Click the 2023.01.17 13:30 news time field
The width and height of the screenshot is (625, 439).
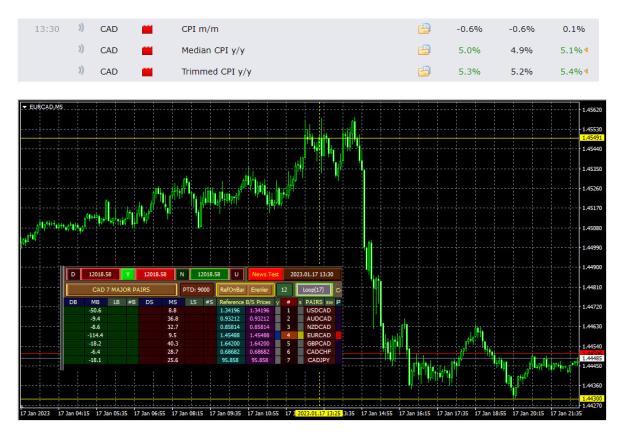[312, 274]
